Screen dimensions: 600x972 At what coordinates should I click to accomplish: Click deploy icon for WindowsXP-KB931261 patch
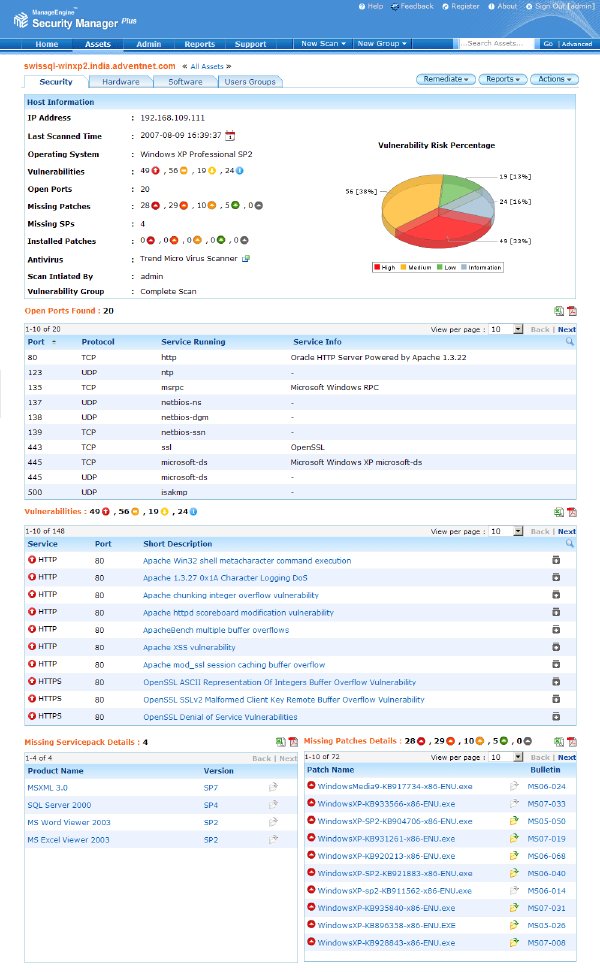pos(514,838)
